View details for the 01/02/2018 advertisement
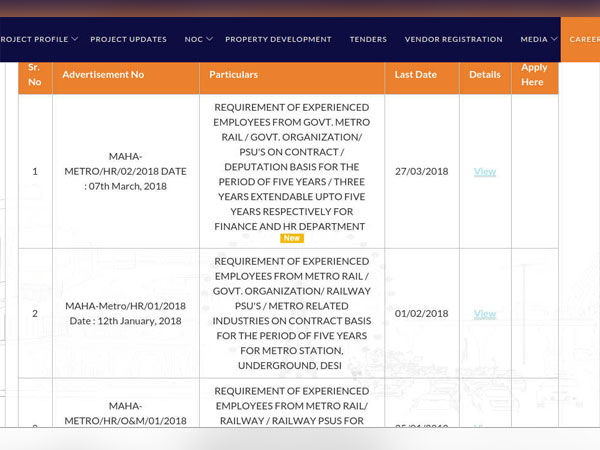Viewport: 600px width, 450px height. point(485,314)
